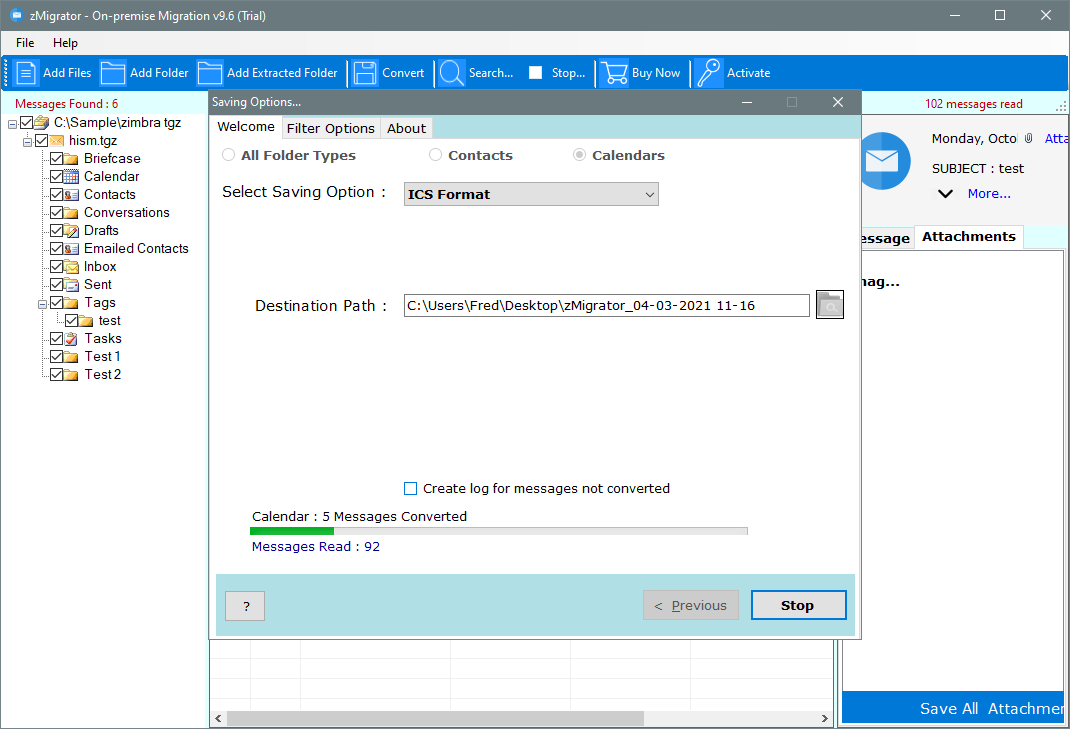Screen dimensions: 1070x729
Task: Select the All Folder Types radio button
Action: click(229, 155)
